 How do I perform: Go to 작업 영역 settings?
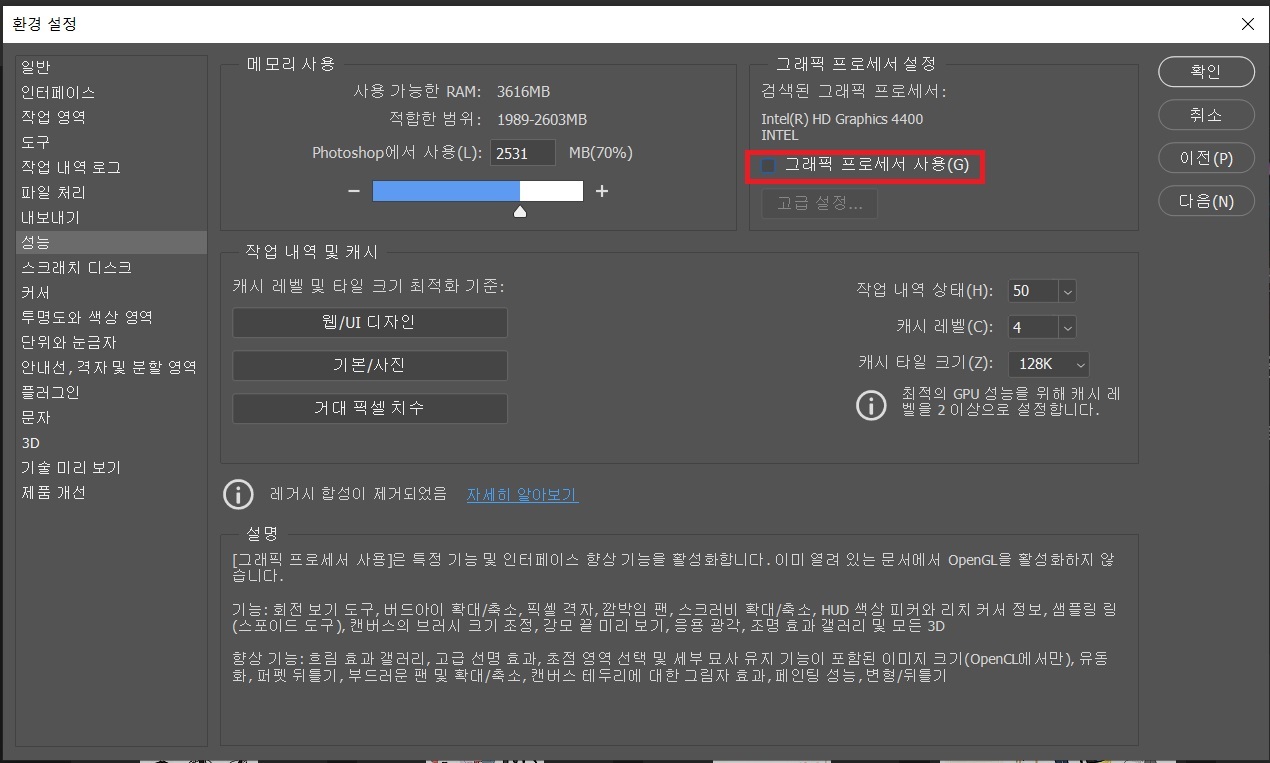(x=53, y=117)
